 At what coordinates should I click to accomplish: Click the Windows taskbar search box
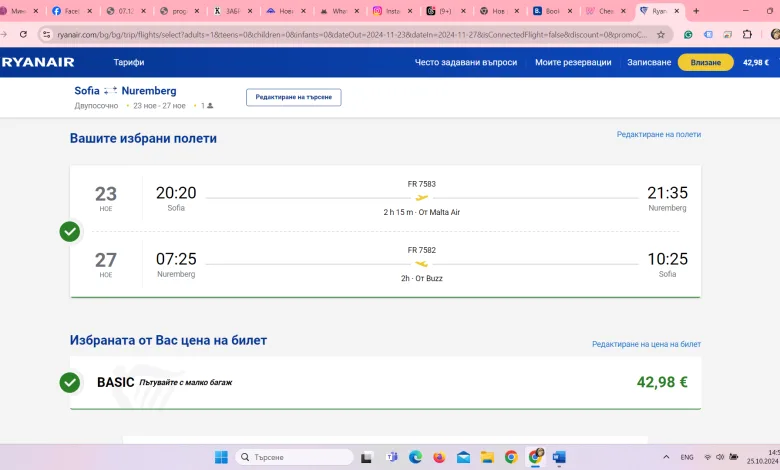tap(294, 457)
